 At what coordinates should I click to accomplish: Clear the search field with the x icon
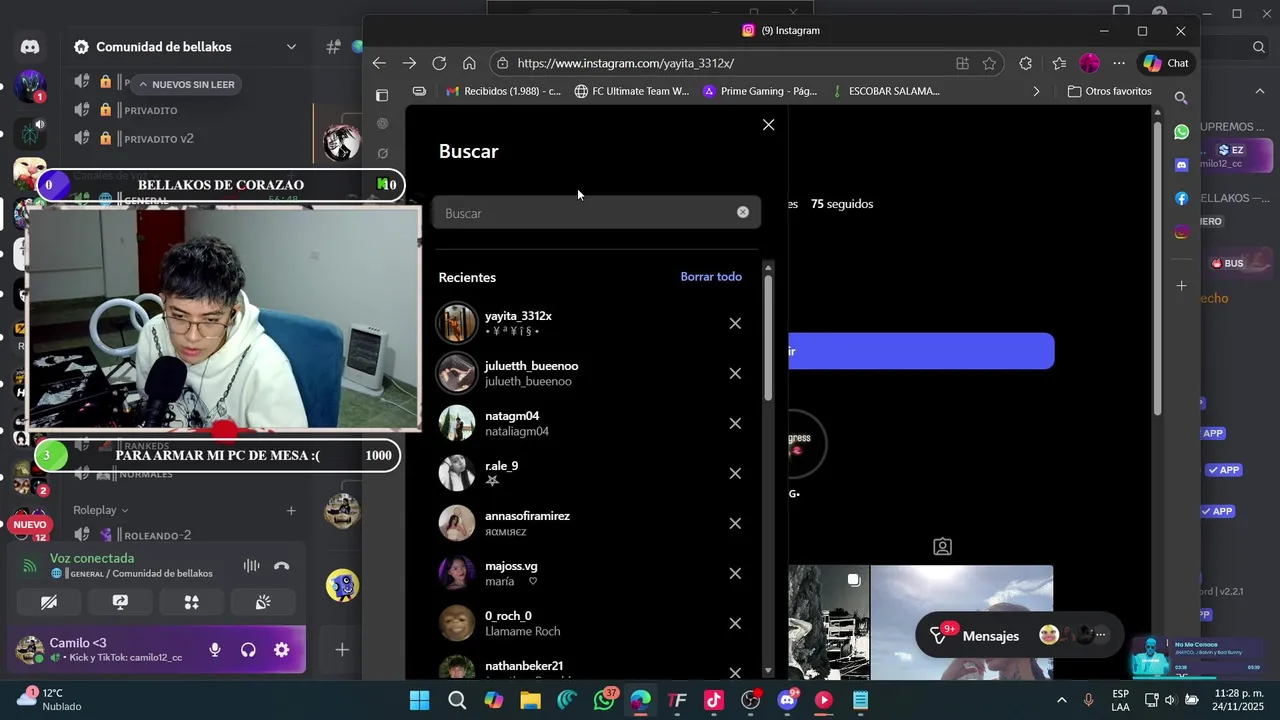(743, 212)
